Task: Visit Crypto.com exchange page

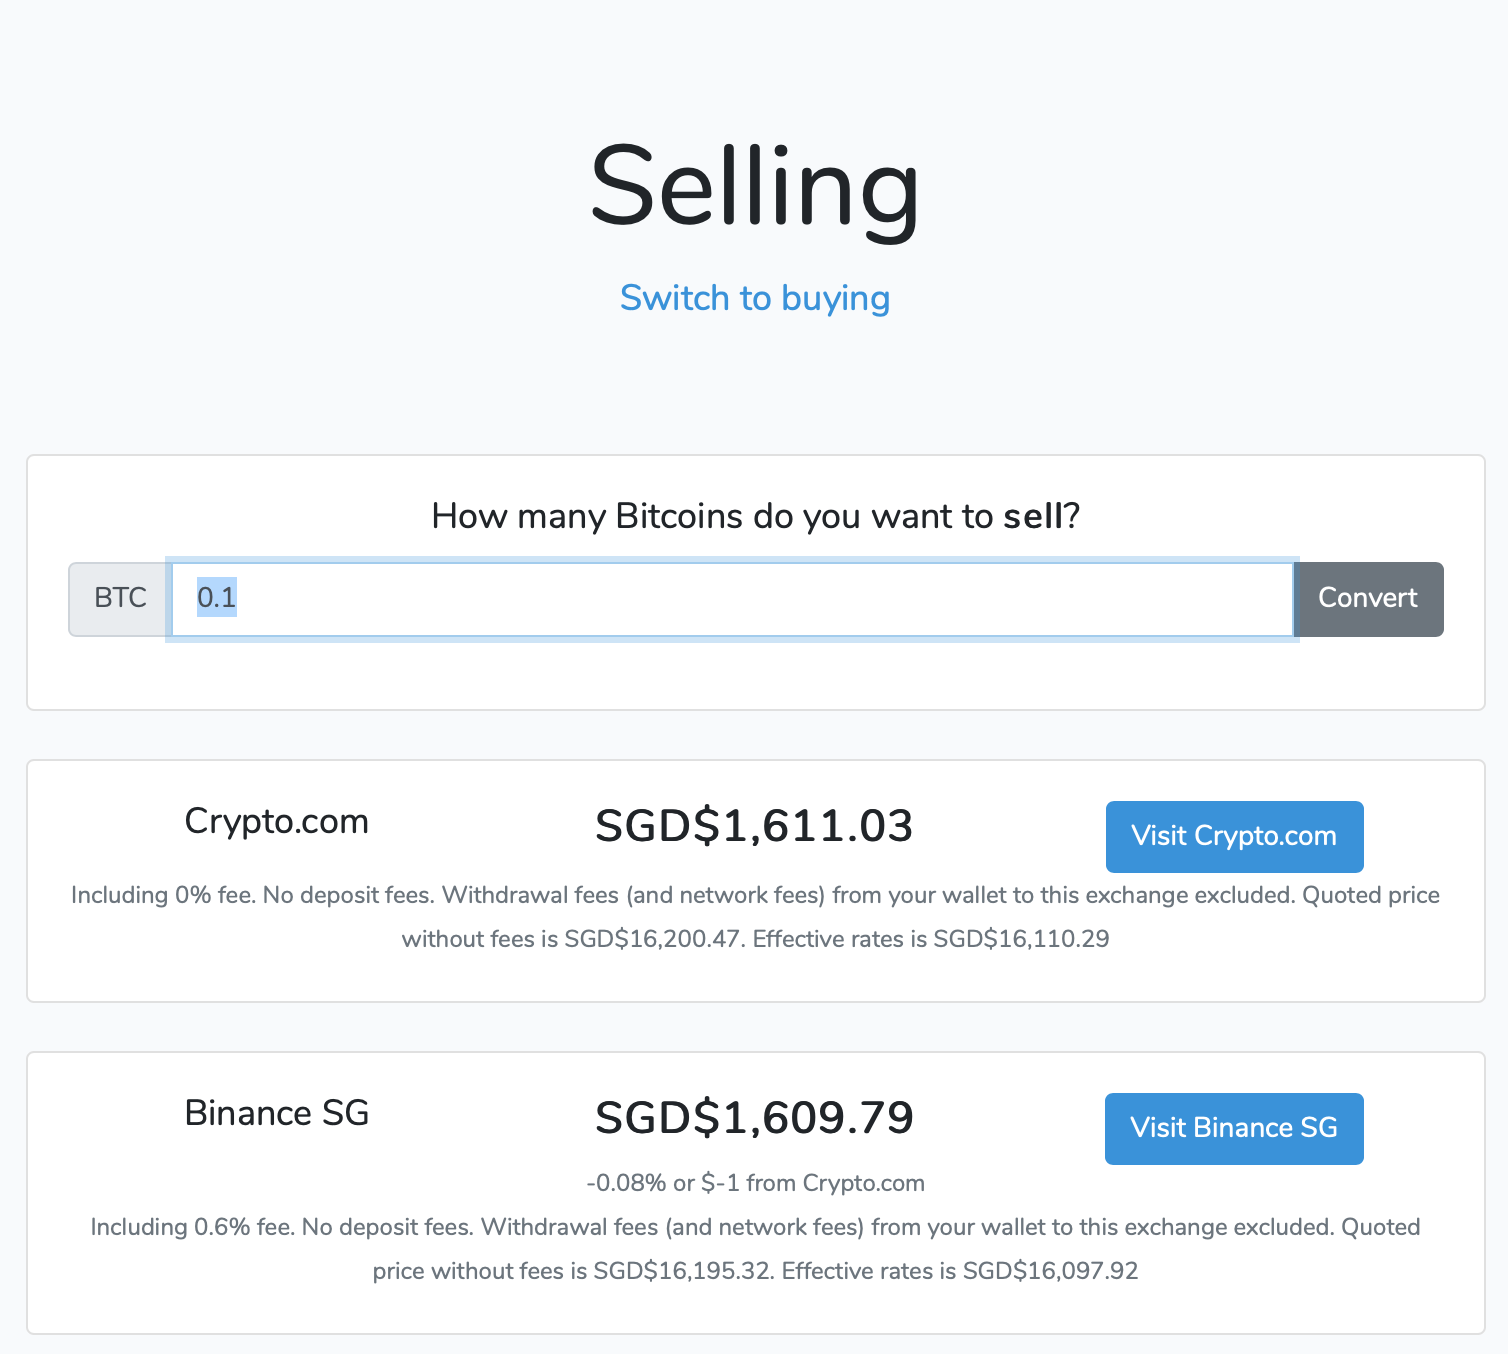Action: tap(1234, 836)
